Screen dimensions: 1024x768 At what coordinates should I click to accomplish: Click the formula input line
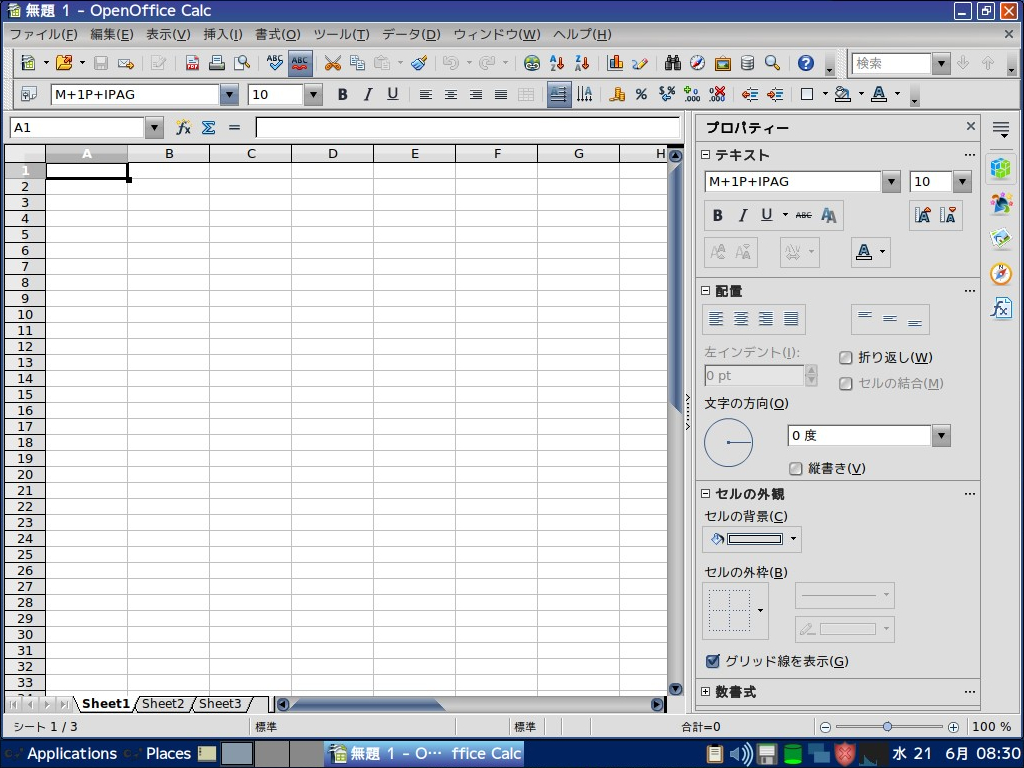[x=468, y=127]
